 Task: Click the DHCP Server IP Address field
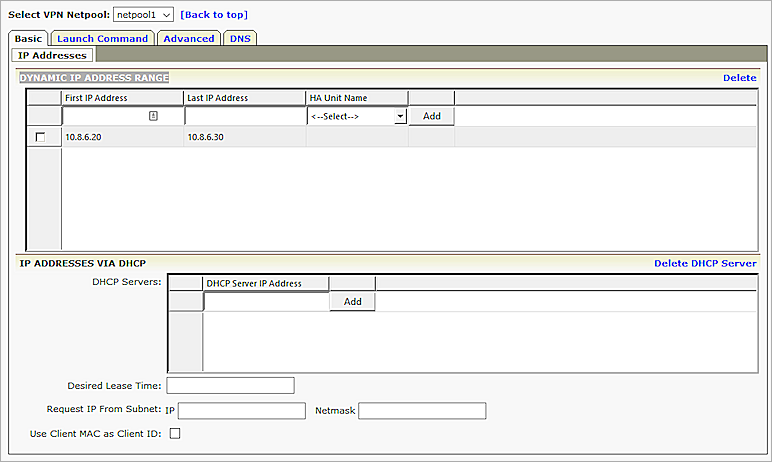266,301
